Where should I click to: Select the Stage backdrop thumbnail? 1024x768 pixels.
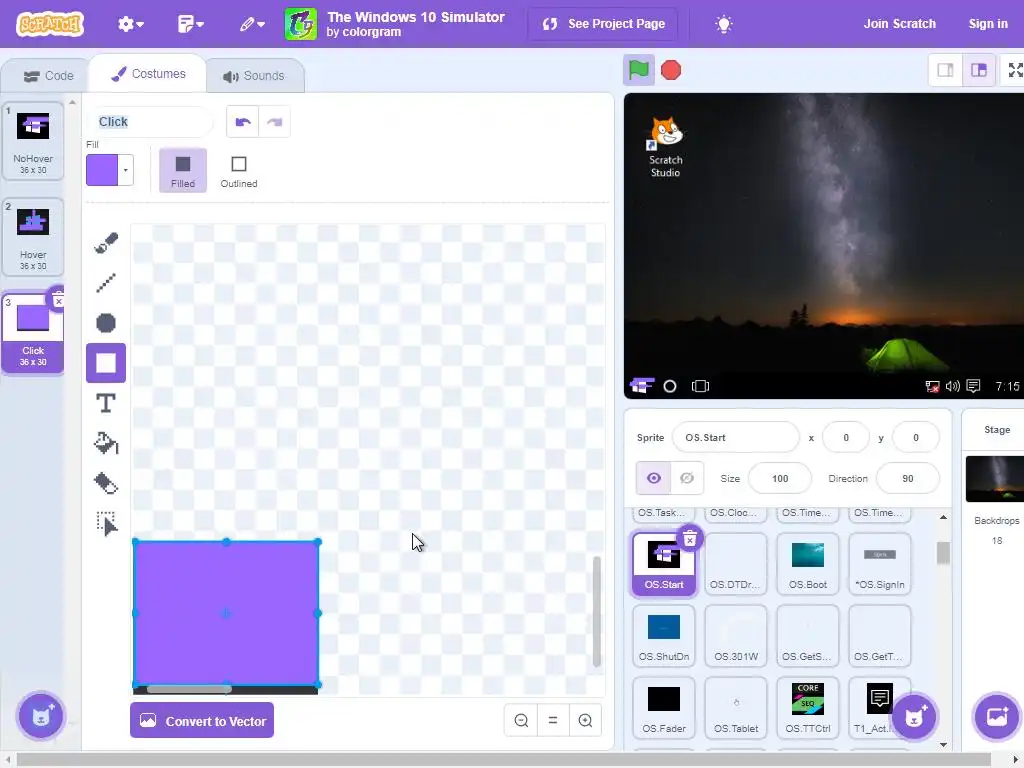click(x=995, y=479)
